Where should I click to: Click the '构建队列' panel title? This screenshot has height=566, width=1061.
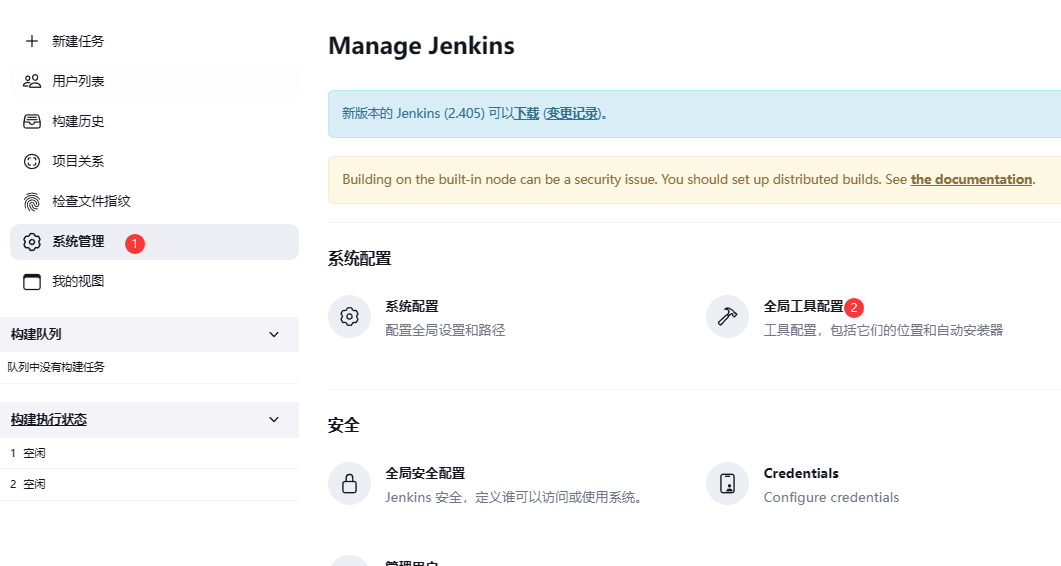pos(36,334)
